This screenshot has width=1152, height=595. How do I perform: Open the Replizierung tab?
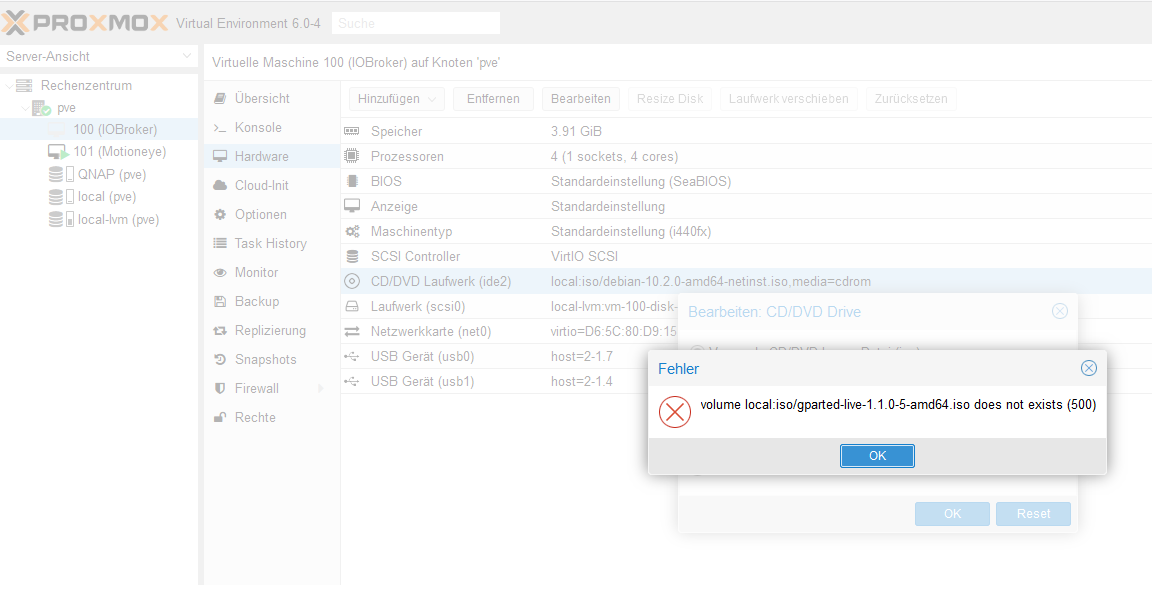tap(272, 331)
